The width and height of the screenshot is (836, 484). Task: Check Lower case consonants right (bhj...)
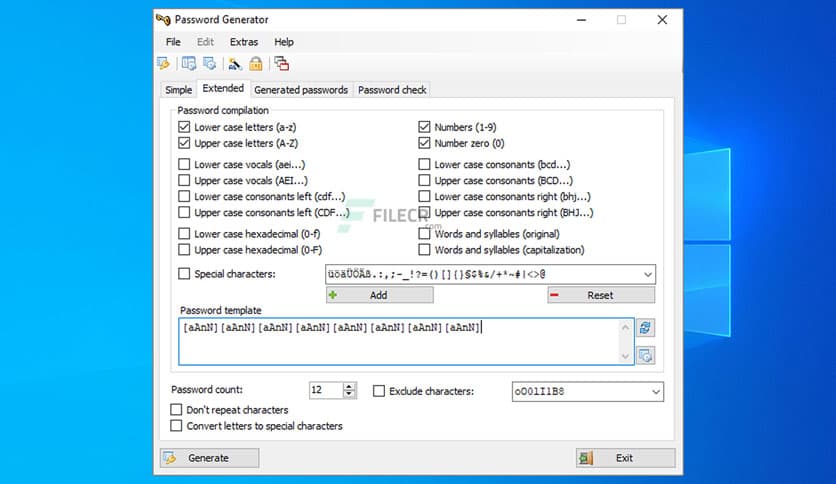click(x=424, y=196)
